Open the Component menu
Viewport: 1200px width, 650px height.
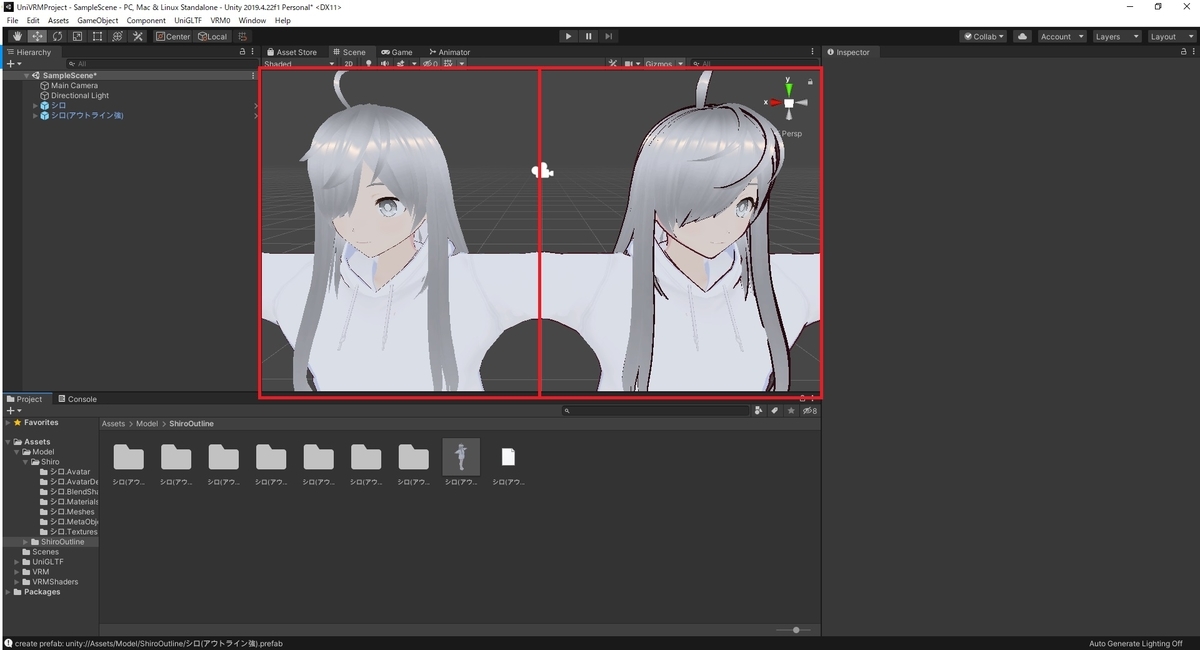[146, 20]
